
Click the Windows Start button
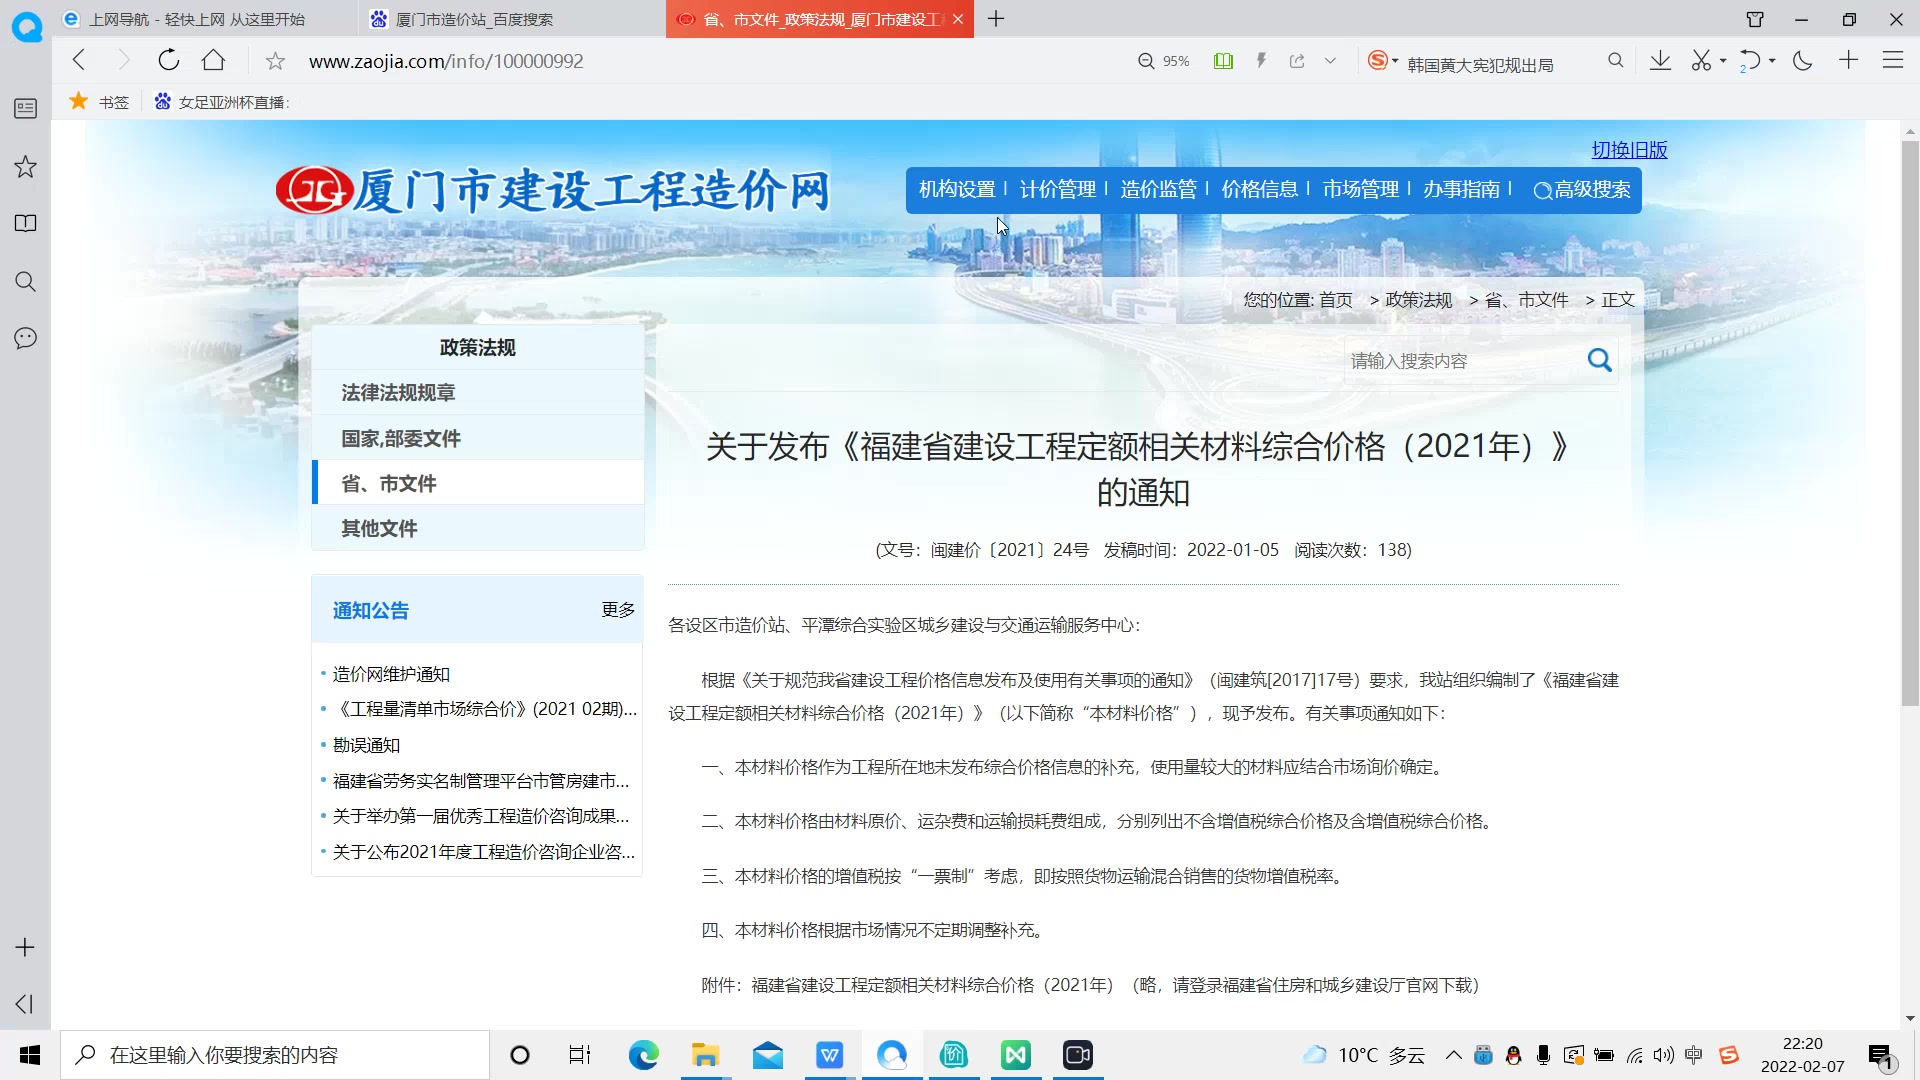[x=29, y=1055]
